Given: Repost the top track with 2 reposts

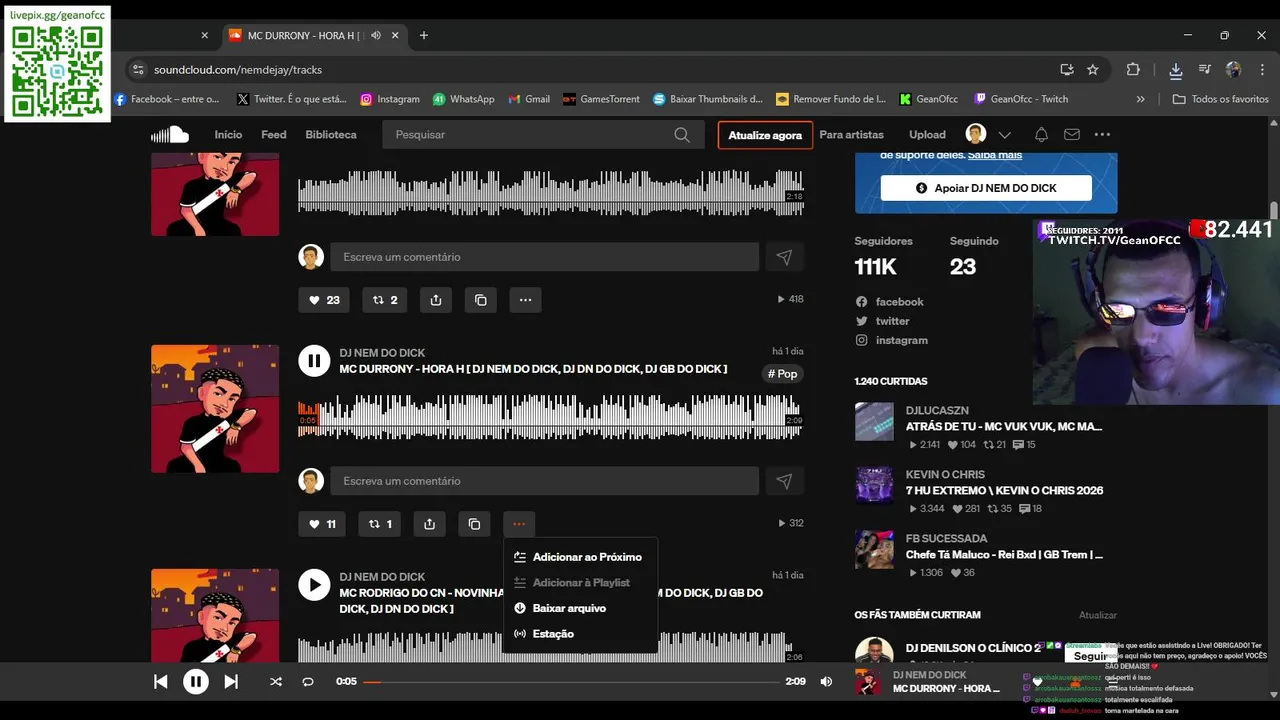Looking at the screenshot, I should pyautogui.click(x=385, y=300).
